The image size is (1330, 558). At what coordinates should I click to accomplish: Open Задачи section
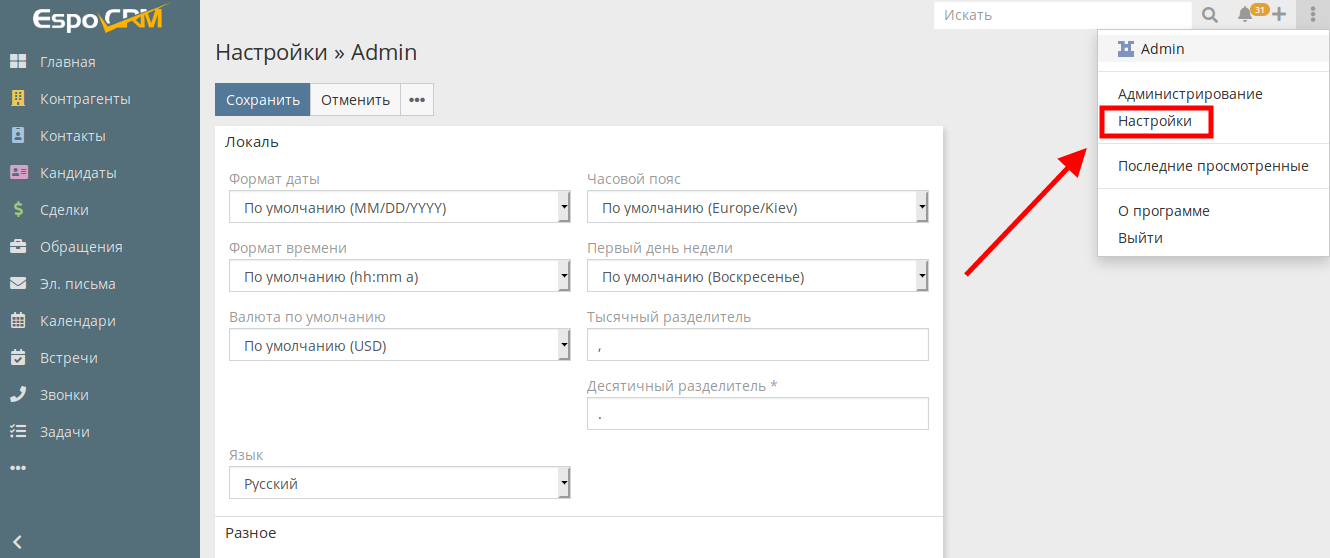pos(65,432)
